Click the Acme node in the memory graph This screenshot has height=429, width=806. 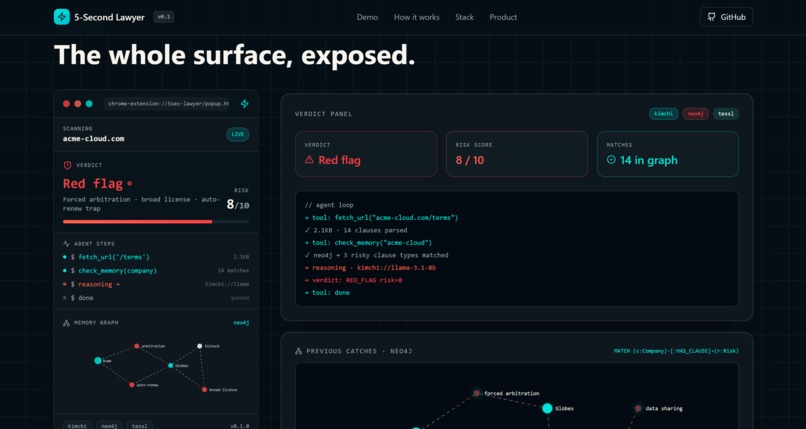[x=98, y=361]
